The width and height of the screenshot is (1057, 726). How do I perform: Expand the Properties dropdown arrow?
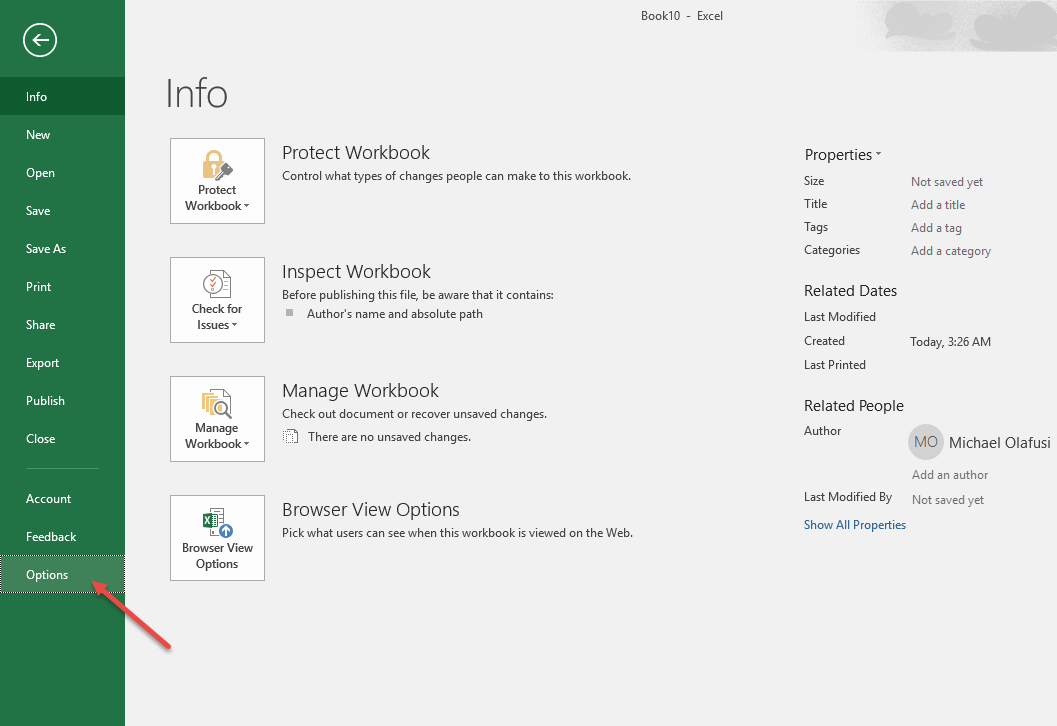pos(878,154)
